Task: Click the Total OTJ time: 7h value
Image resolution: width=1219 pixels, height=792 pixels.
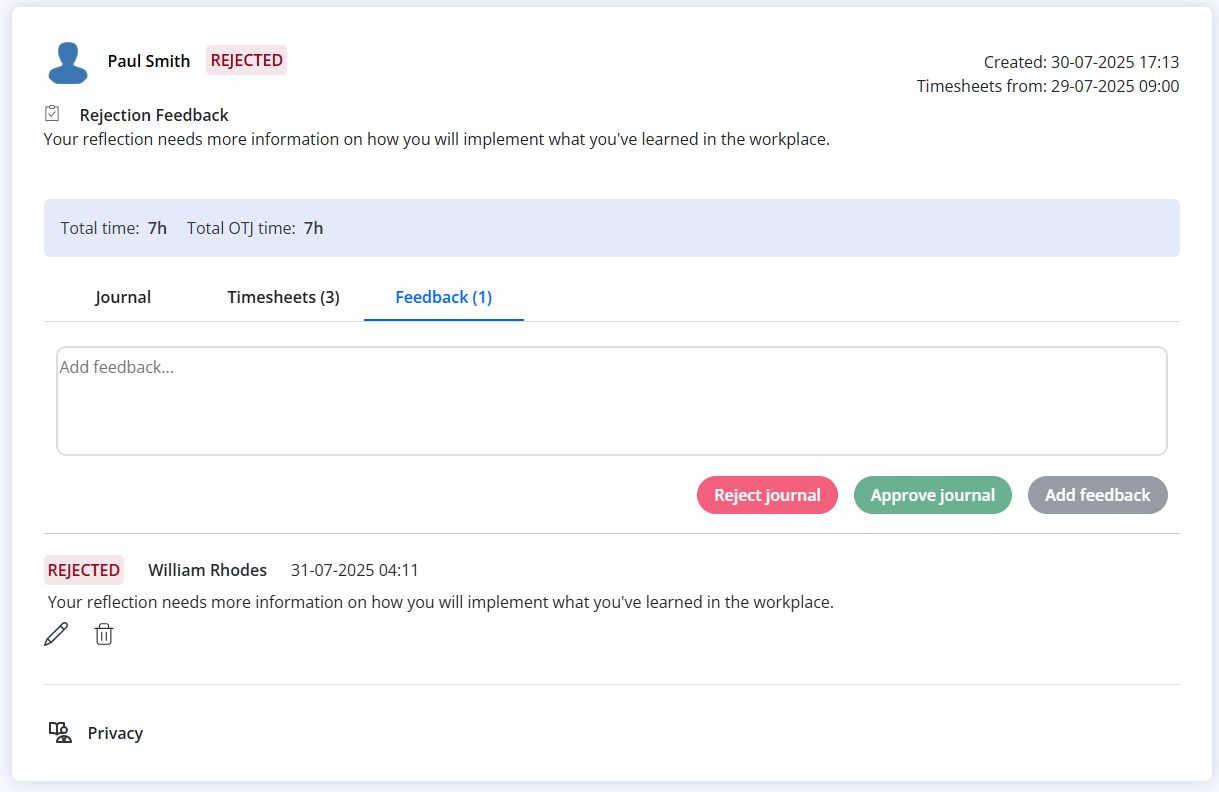Action: (x=255, y=228)
